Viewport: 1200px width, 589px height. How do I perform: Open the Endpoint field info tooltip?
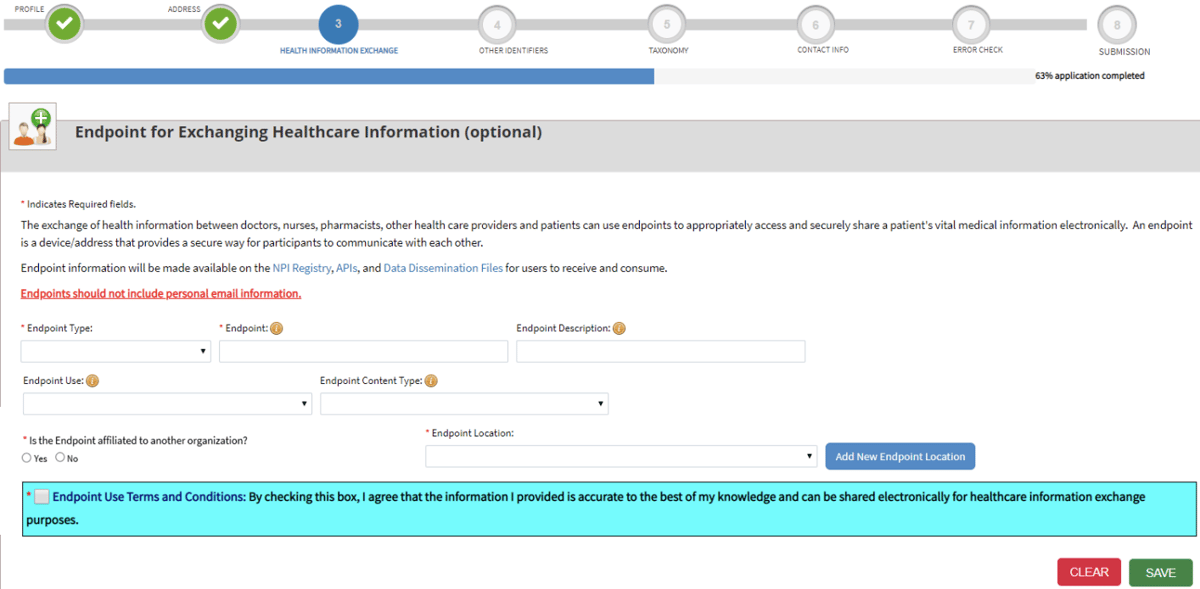click(x=277, y=327)
